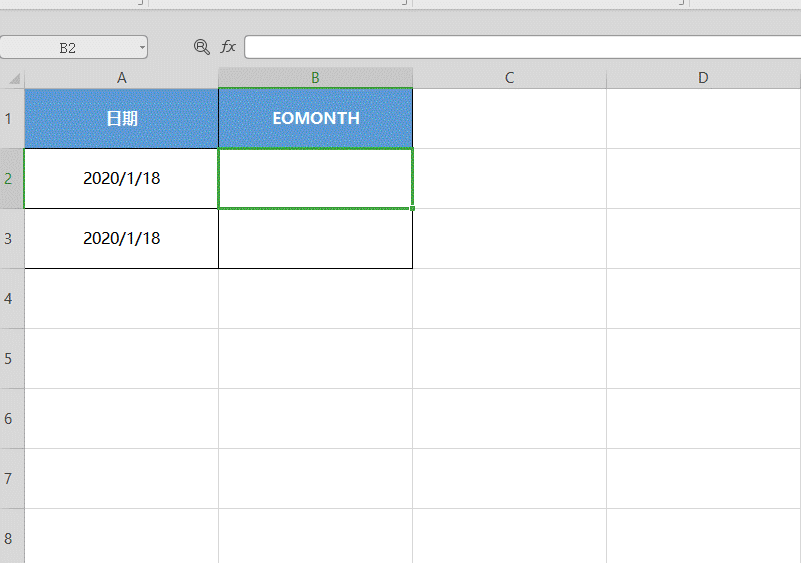Click the magnifier icon beside fx
801x563 pixels.
pyautogui.click(x=201, y=47)
